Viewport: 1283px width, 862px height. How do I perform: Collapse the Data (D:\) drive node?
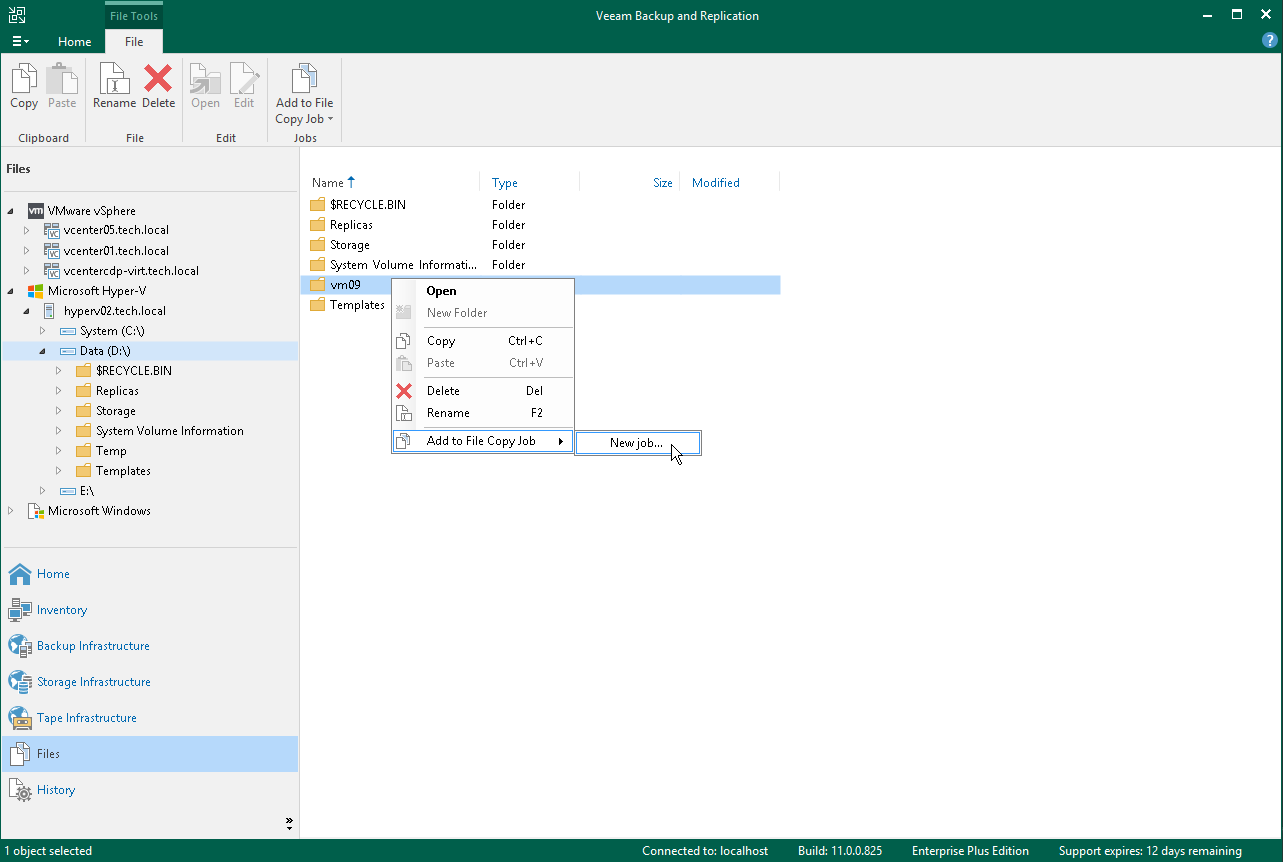(x=43, y=351)
